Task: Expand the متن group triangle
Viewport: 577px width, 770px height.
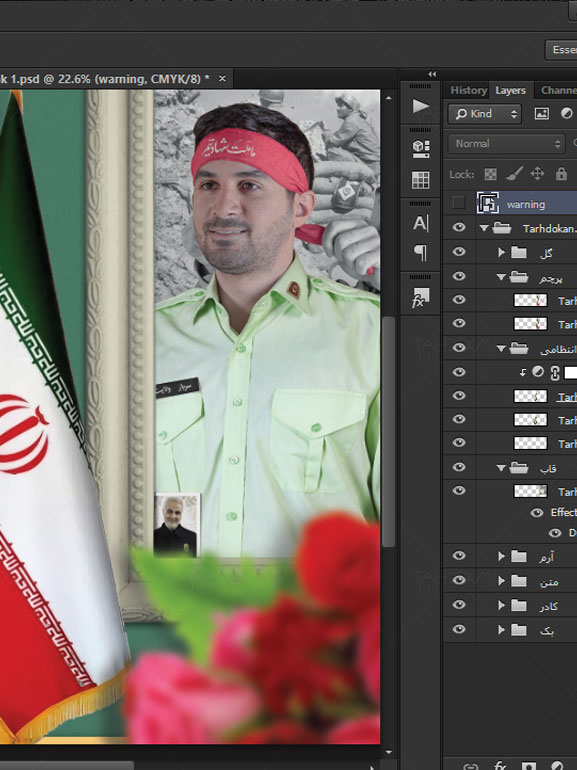Action: pyautogui.click(x=501, y=580)
